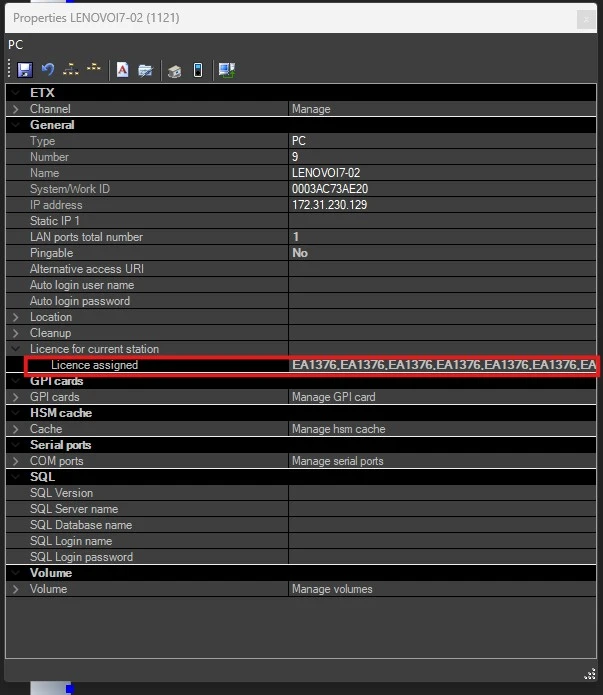
Task: Expand the COM ports row
Action: click(x=16, y=461)
